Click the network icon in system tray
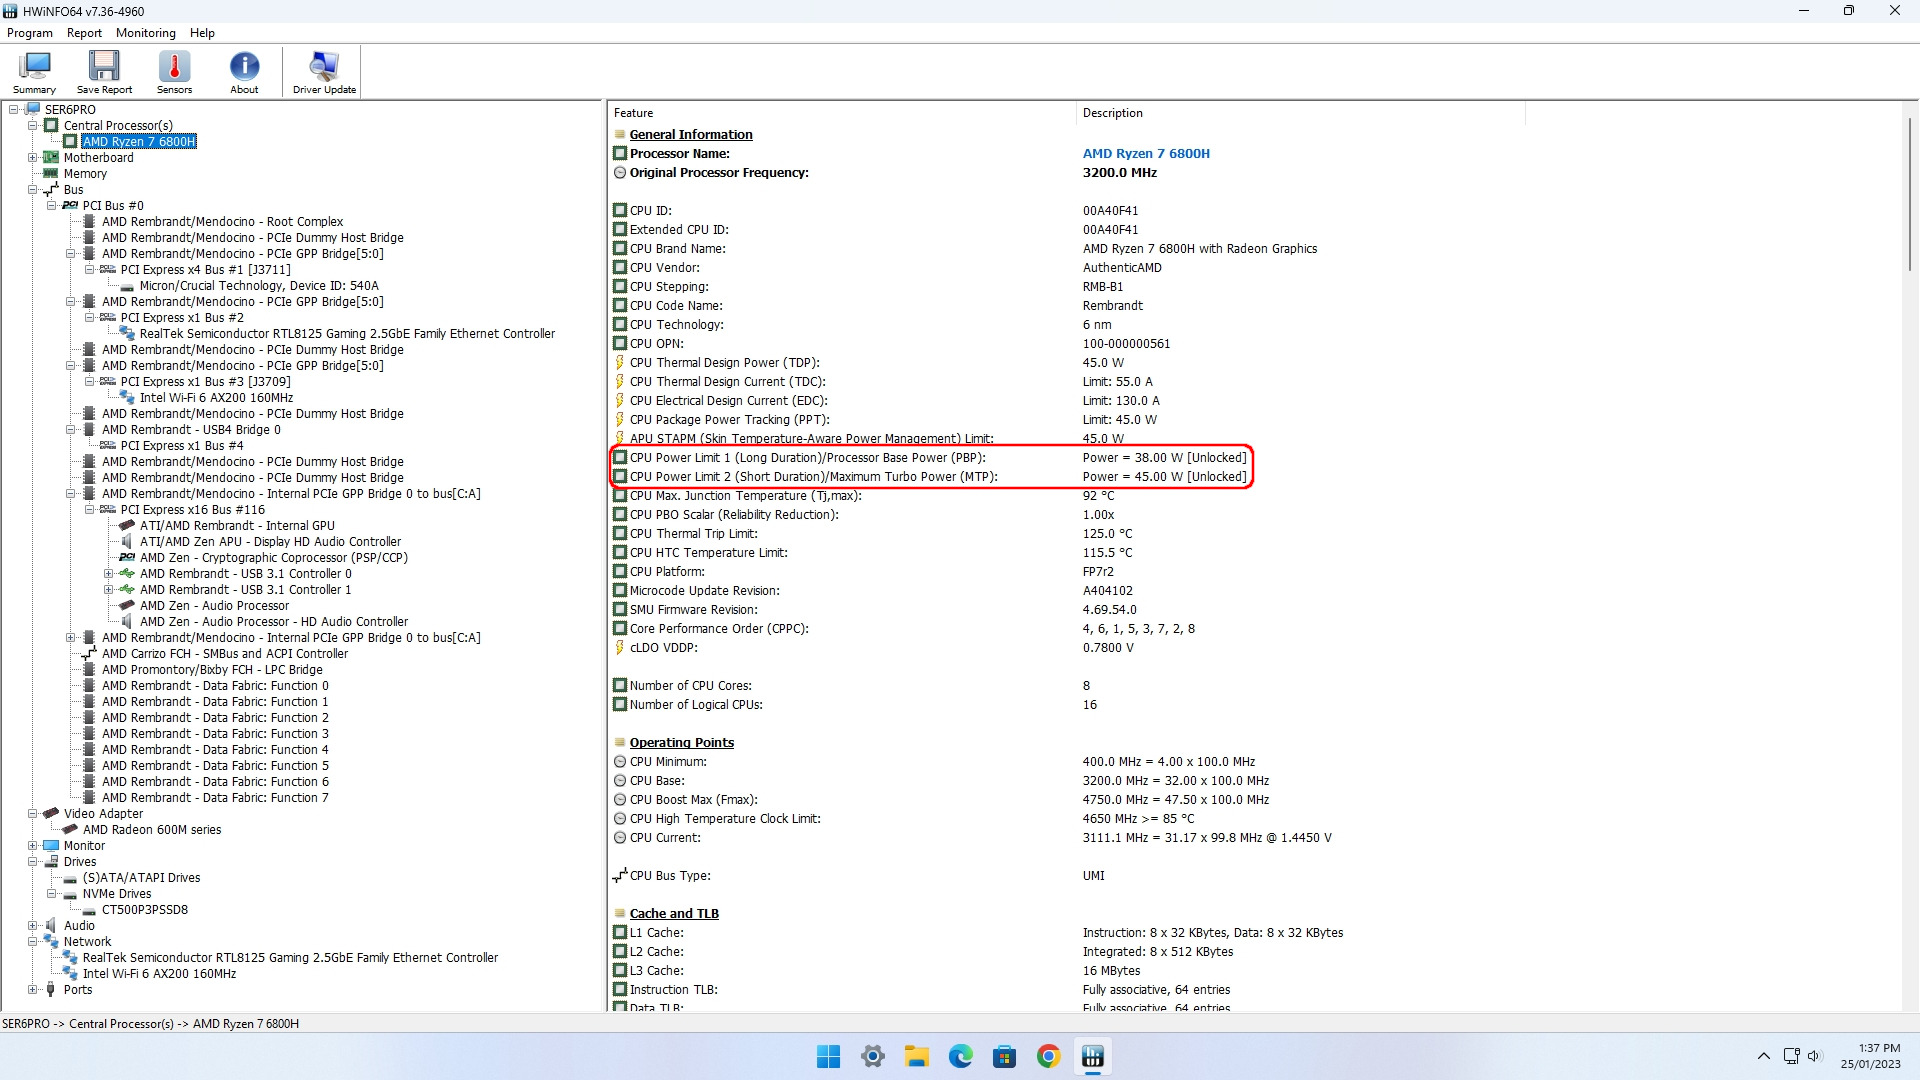This screenshot has height=1080, width=1920. tap(1791, 1056)
